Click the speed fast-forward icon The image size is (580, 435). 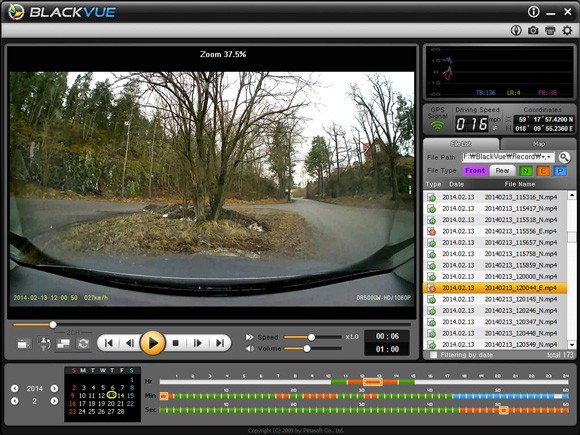point(250,337)
